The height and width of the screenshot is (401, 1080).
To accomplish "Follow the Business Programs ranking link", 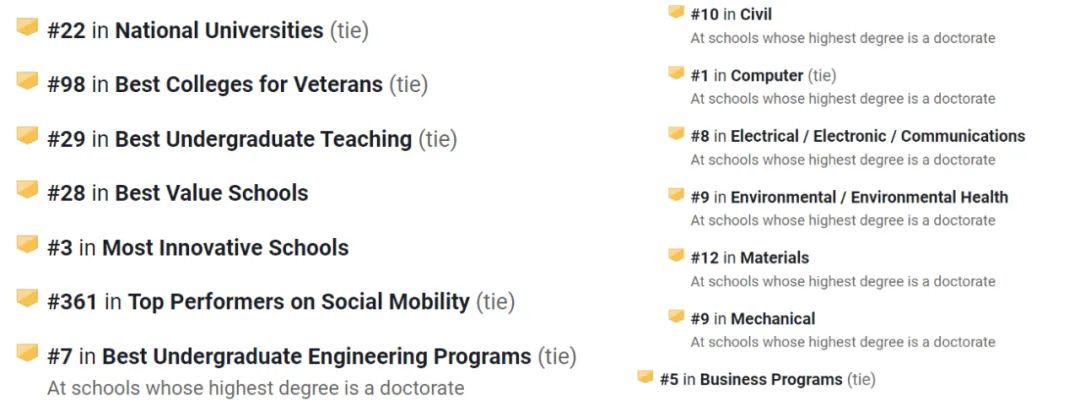I will pos(771,380).
